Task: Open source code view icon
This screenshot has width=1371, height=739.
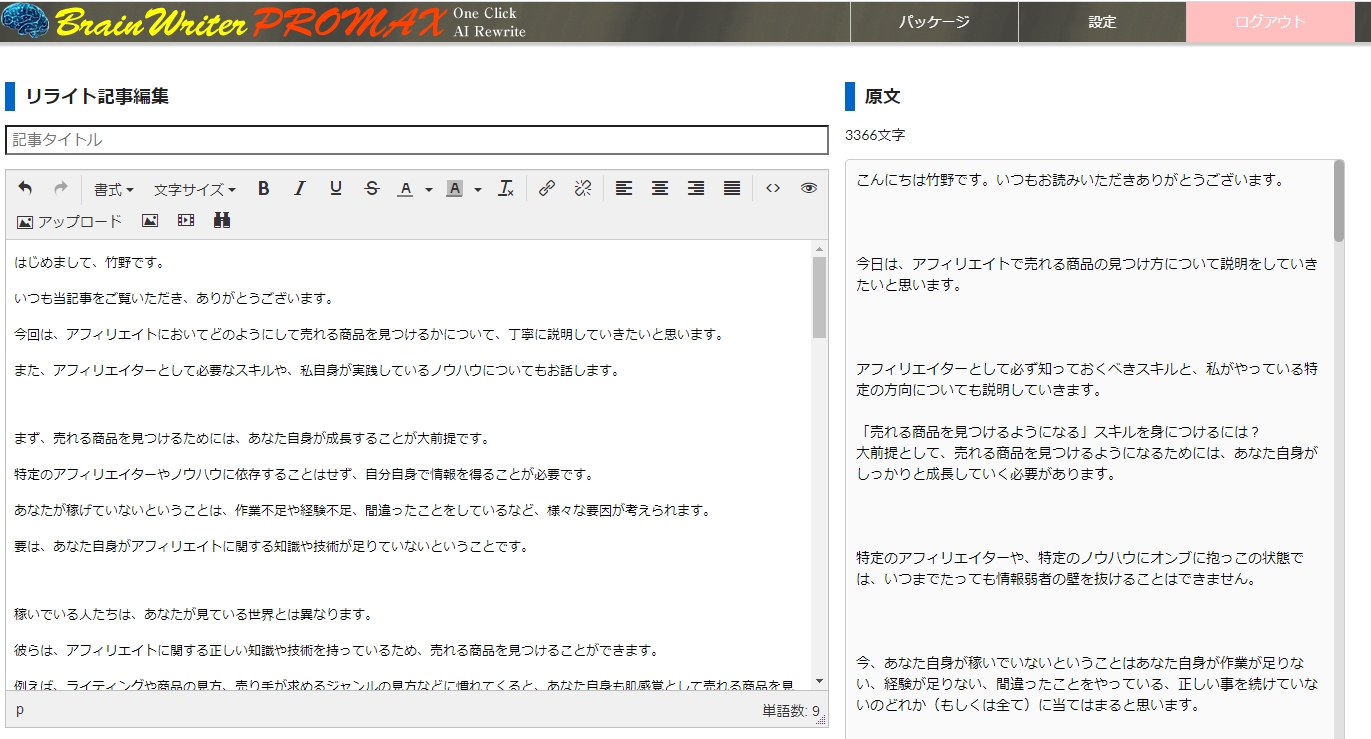Action: (x=772, y=189)
